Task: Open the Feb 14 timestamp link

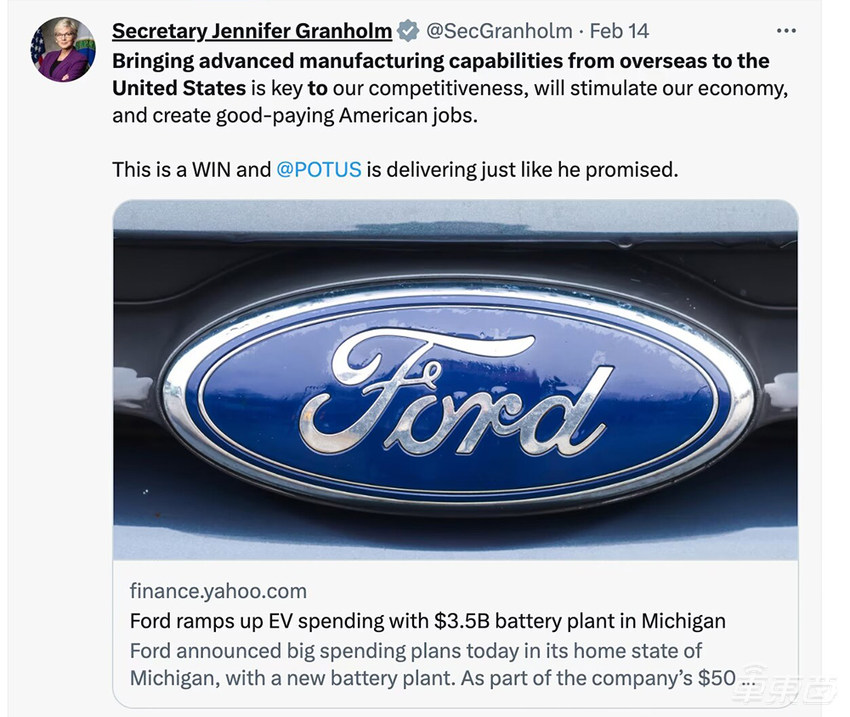Action: [x=619, y=31]
